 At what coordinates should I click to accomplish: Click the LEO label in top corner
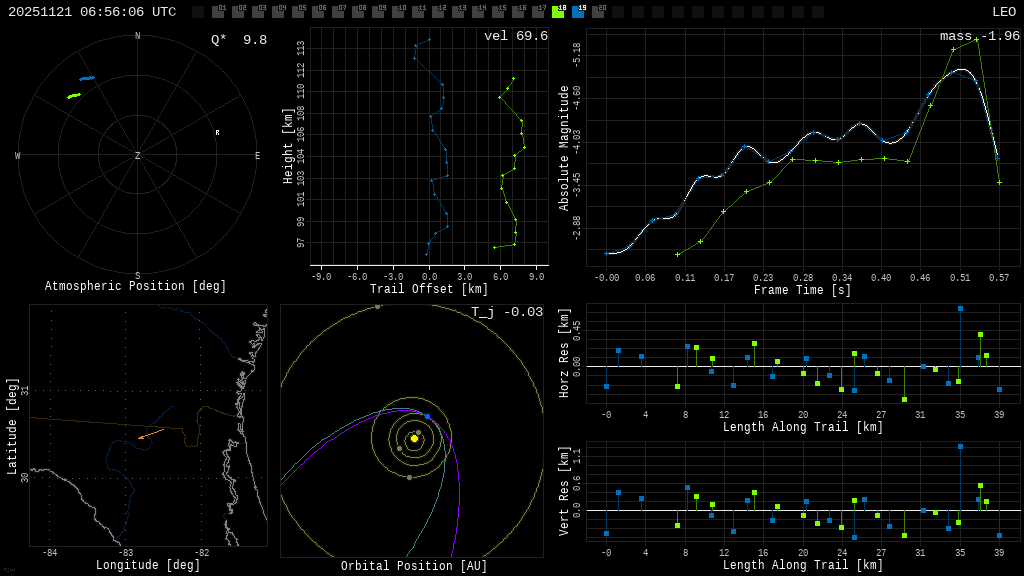pos(1004,12)
